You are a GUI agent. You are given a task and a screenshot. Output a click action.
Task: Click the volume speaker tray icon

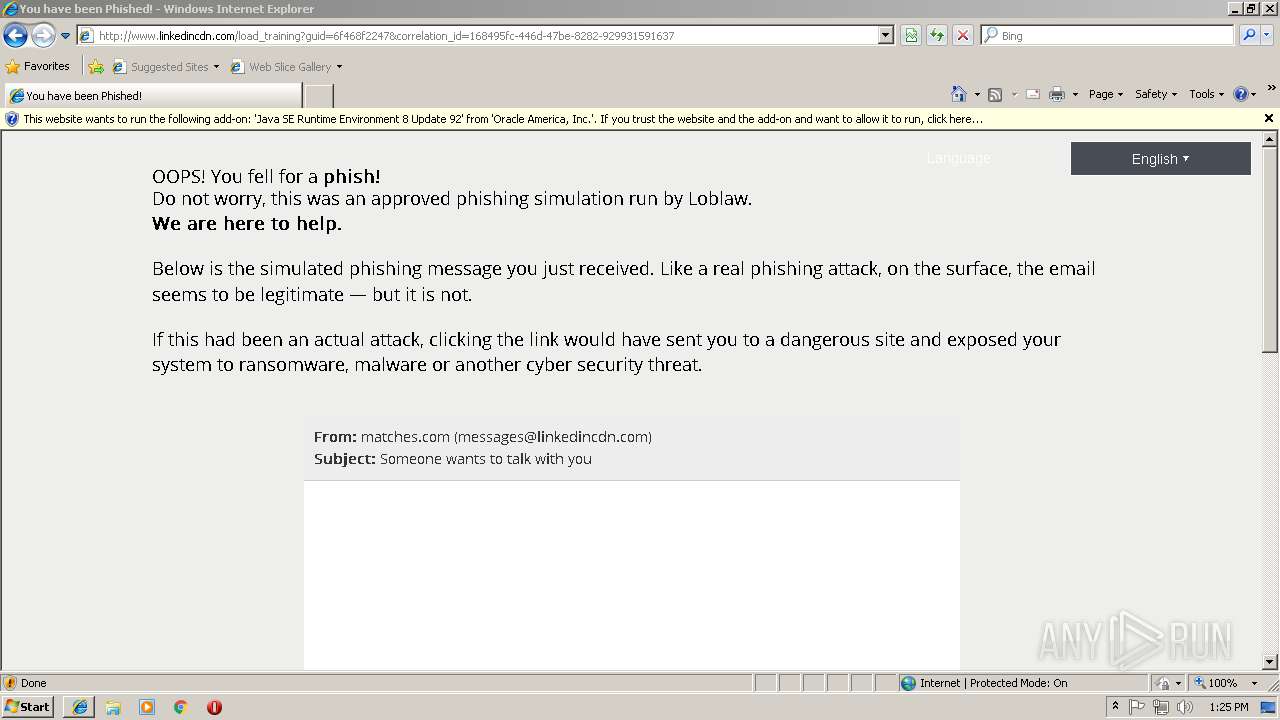pos(1185,707)
